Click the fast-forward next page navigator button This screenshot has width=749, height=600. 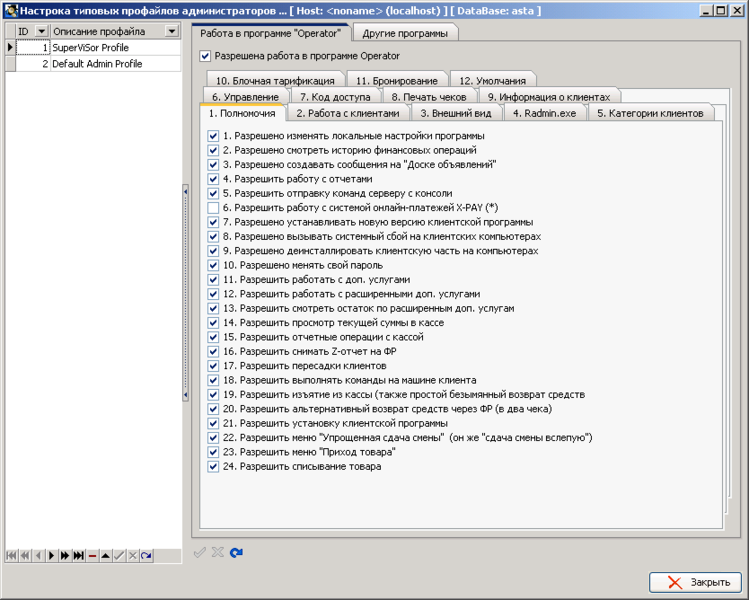pyautogui.click(x=65, y=556)
